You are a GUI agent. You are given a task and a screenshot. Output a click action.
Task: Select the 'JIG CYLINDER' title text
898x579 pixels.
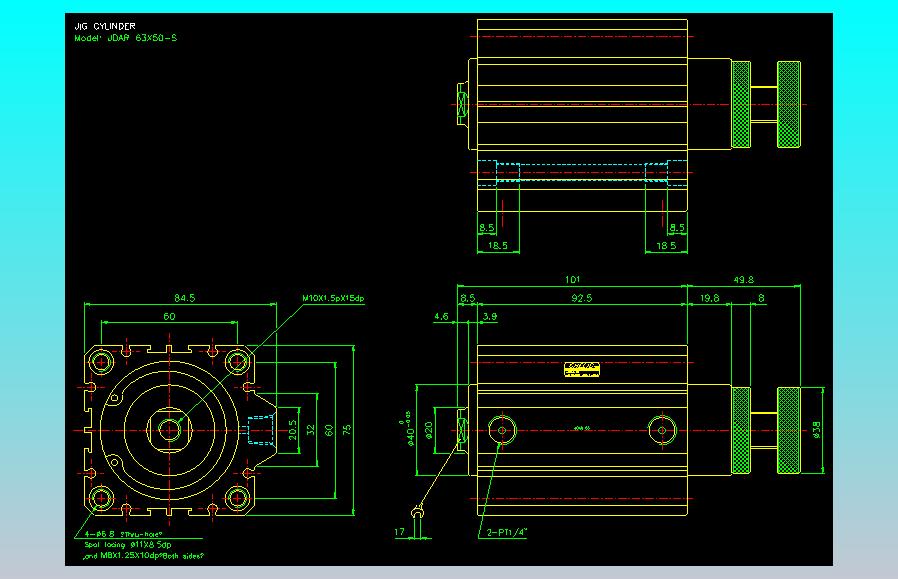click(x=105, y=26)
